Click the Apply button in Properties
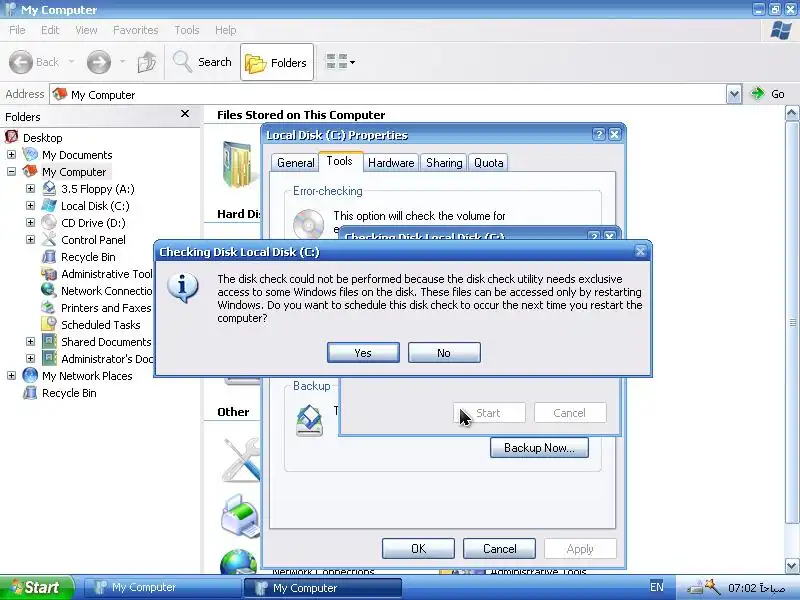 pyautogui.click(x=580, y=548)
